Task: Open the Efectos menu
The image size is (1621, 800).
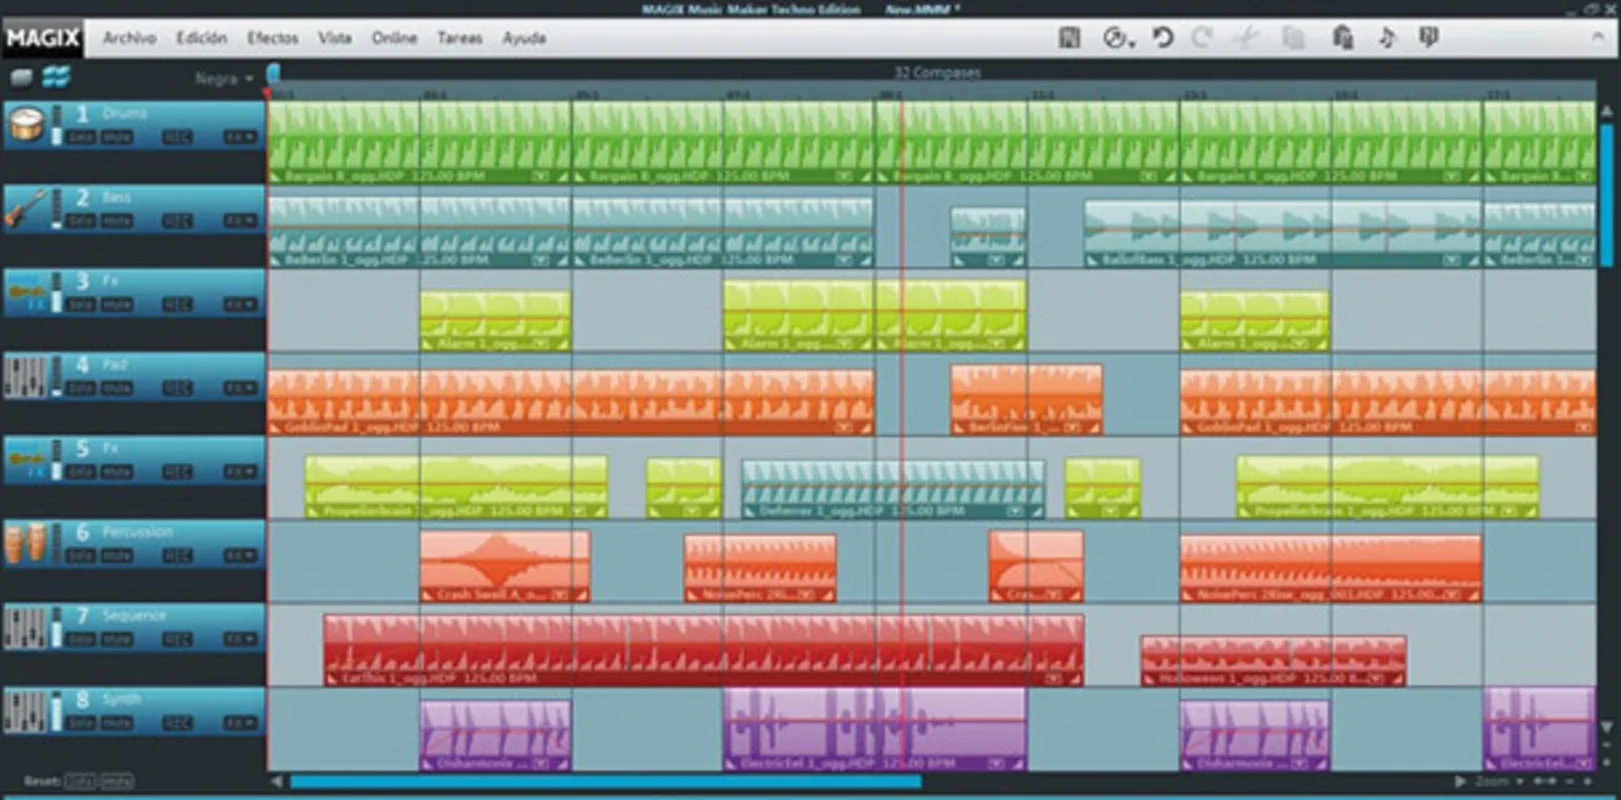Action: click(x=273, y=38)
